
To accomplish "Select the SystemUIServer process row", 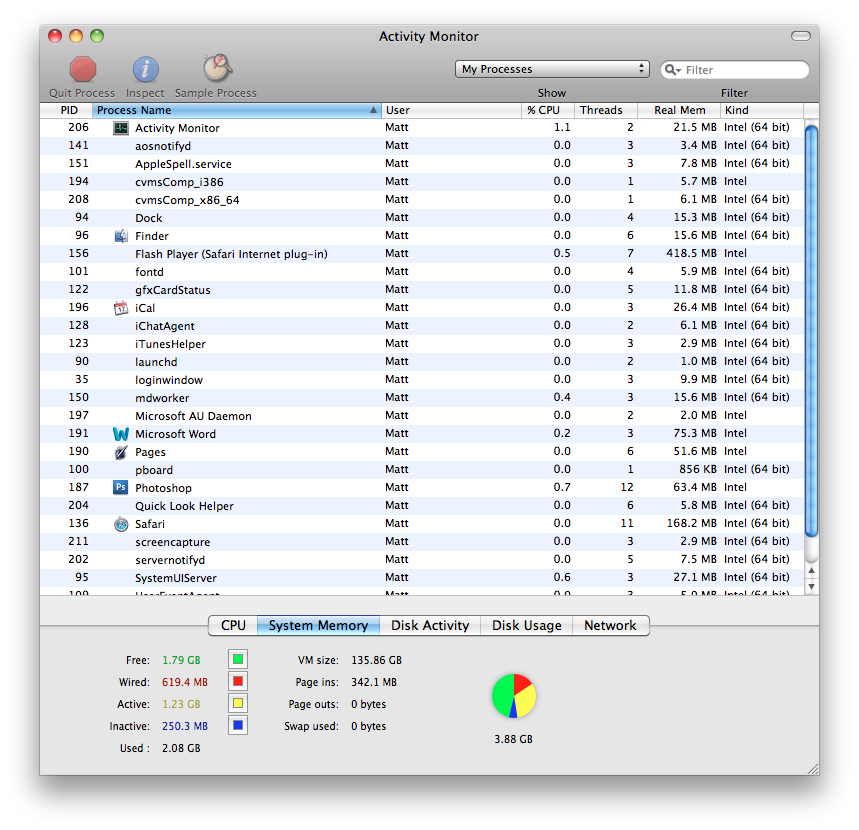I will (x=422, y=578).
